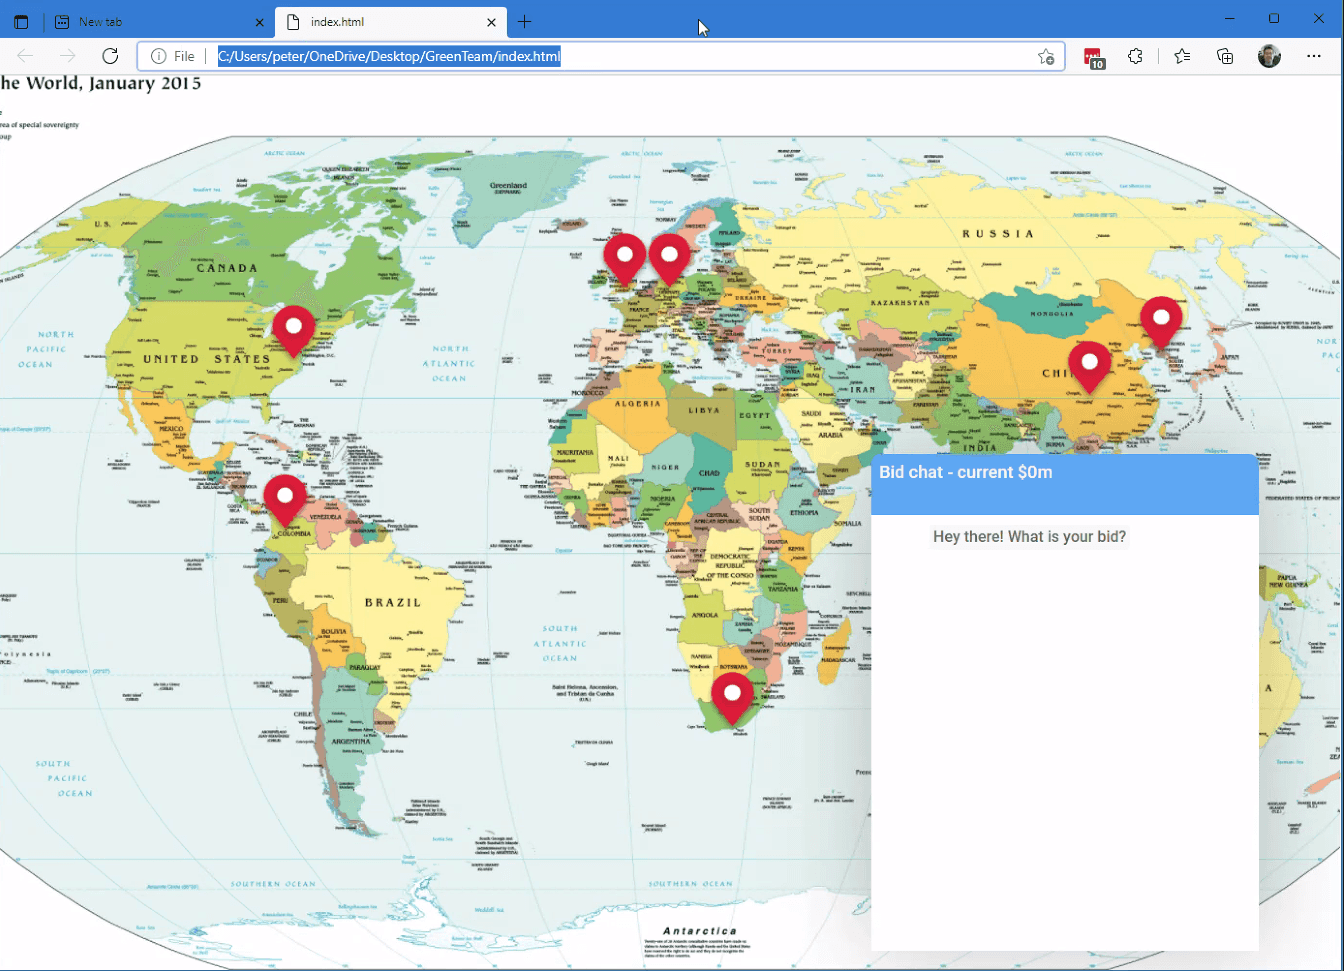Click the ALGERIA label on the map

click(x=638, y=404)
